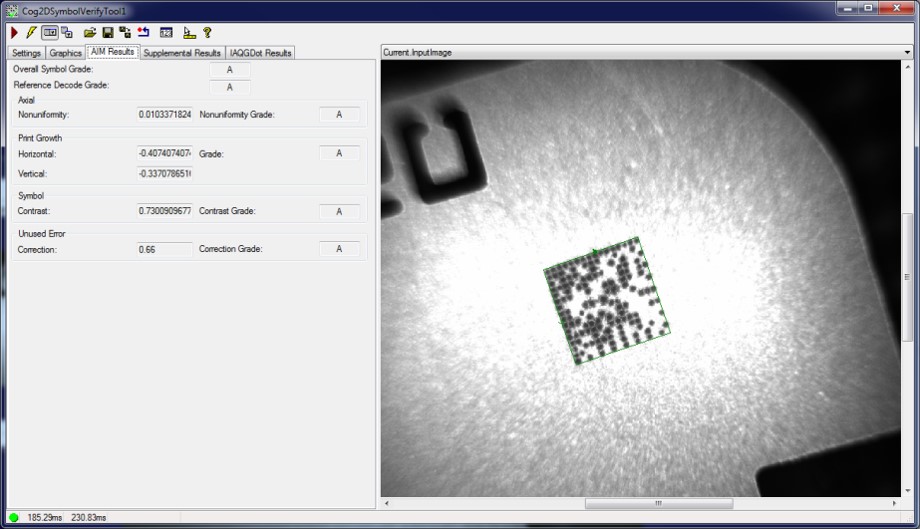920x529 pixels.
Task: Click the Reference Decode Grade value field
Action: [x=229, y=87]
